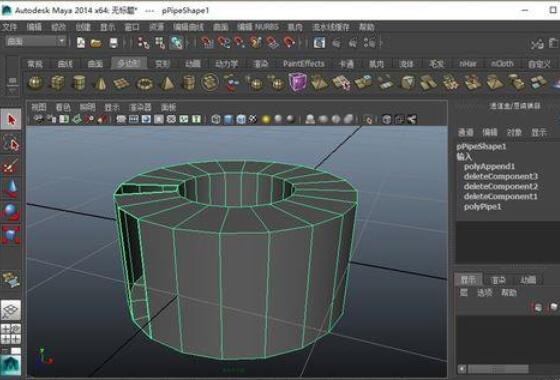Select the polygon sphere shelf icon

pyautogui.click(x=35, y=82)
